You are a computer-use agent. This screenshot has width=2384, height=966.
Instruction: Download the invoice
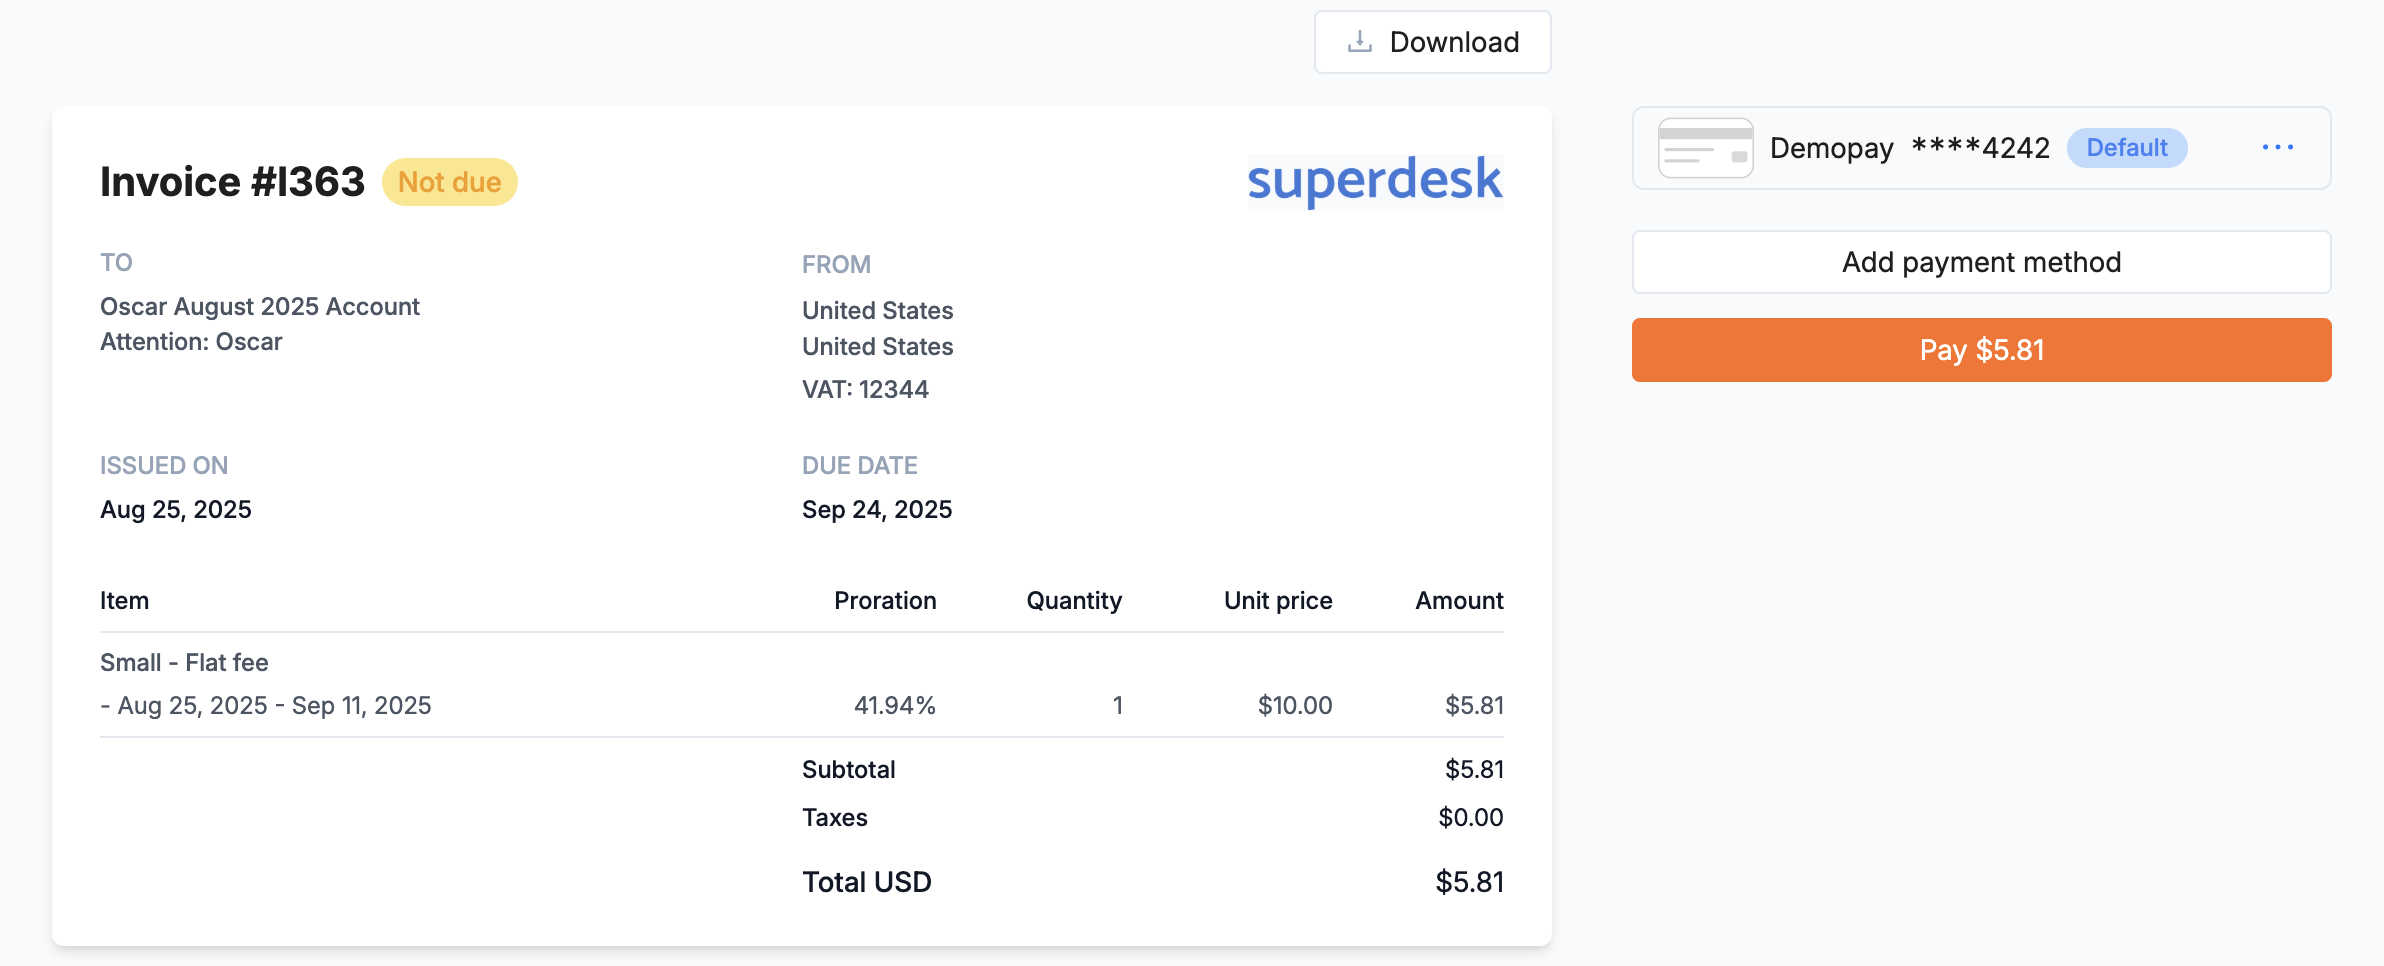pyautogui.click(x=1432, y=42)
